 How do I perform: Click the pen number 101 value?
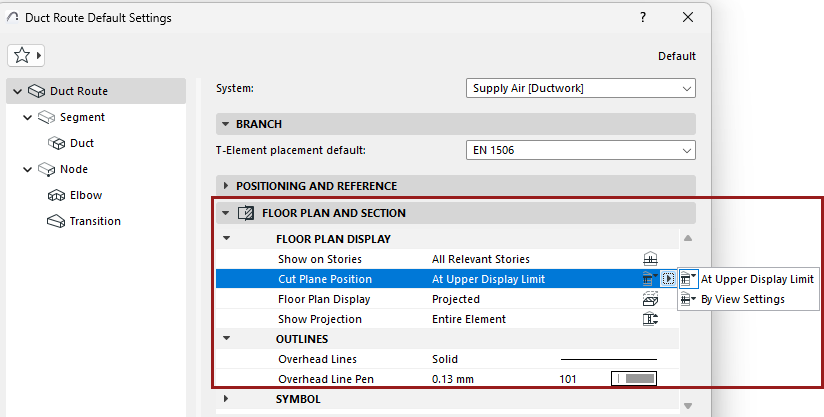568,379
